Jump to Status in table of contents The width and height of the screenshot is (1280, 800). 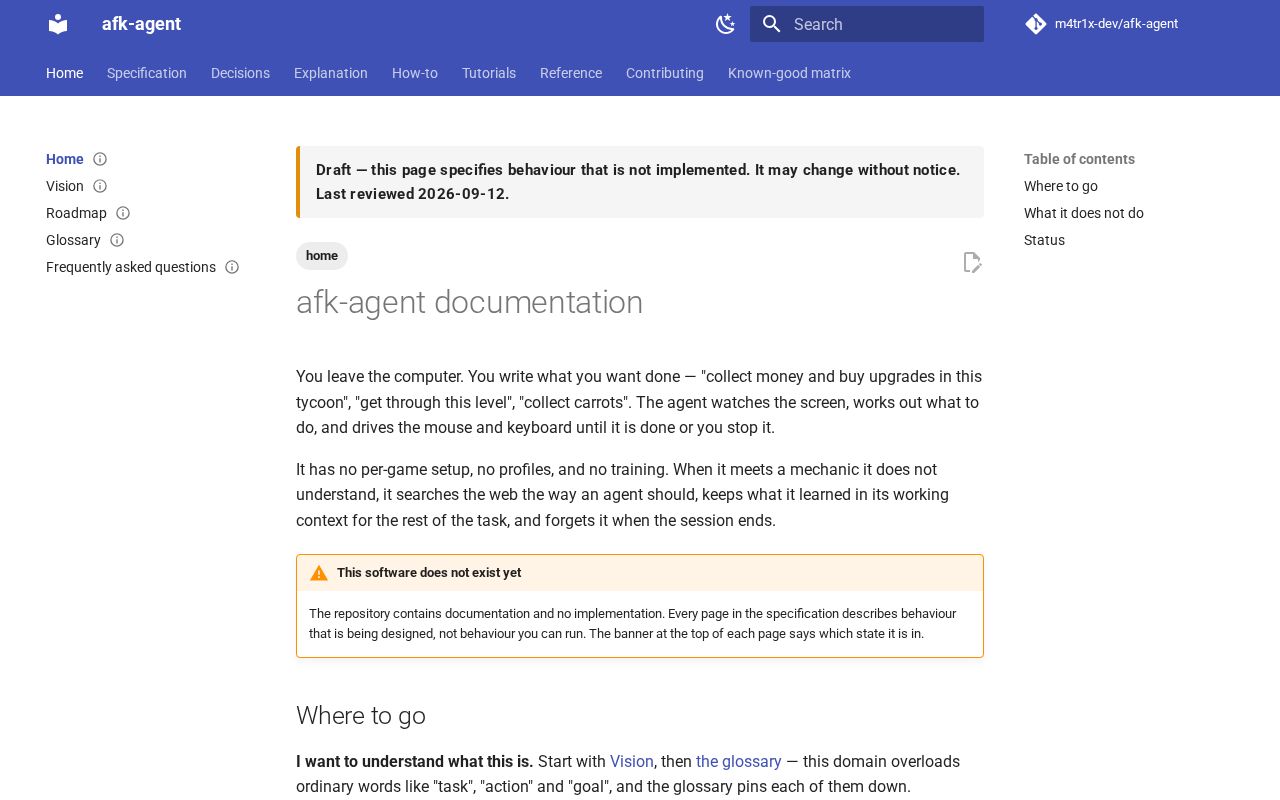point(1044,240)
